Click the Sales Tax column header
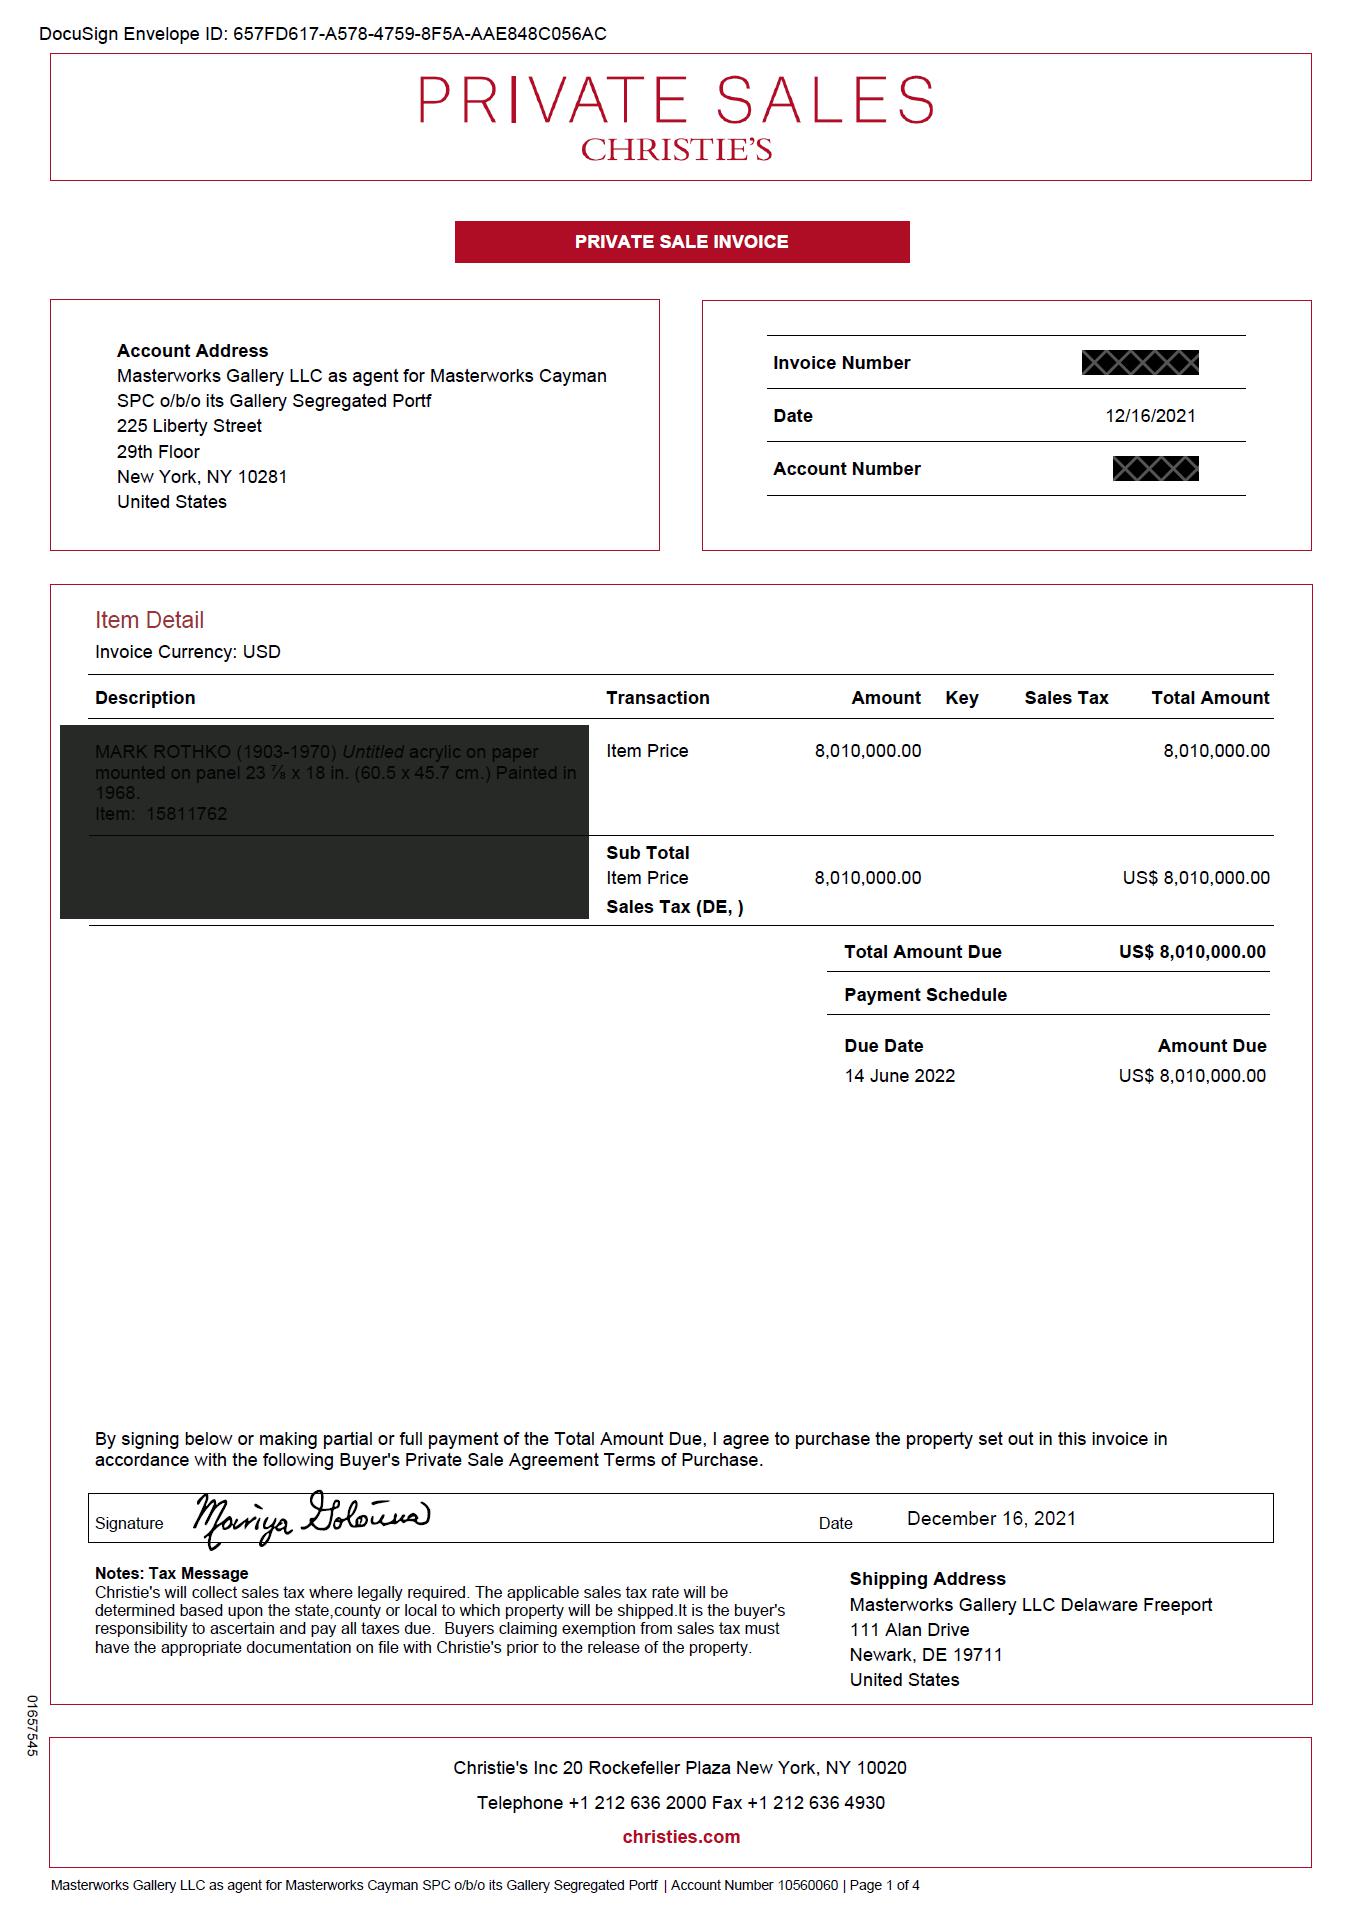Image resolution: width=1364 pixels, height=1926 pixels. point(1065,698)
